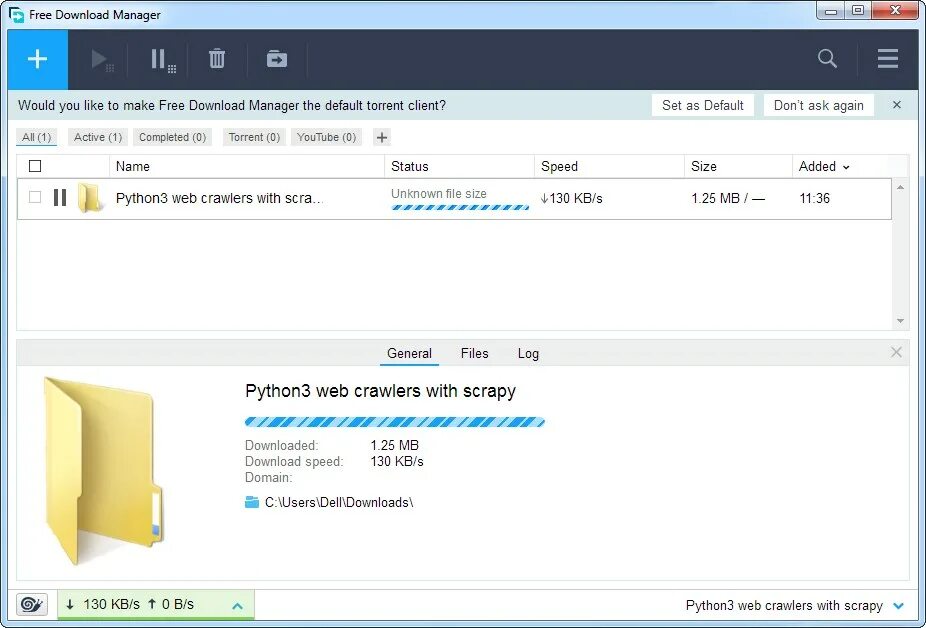Click the download list scrollbar down arrow
This screenshot has width=926, height=628.
point(900,321)
